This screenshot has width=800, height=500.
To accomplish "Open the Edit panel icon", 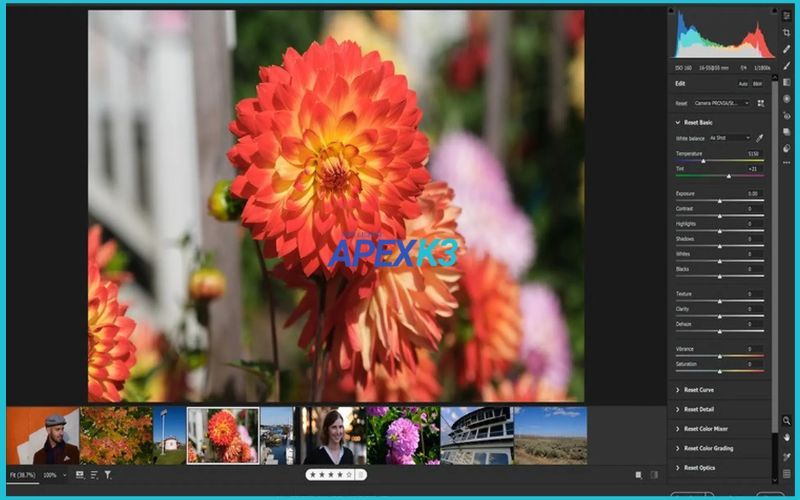I will 787,16.
